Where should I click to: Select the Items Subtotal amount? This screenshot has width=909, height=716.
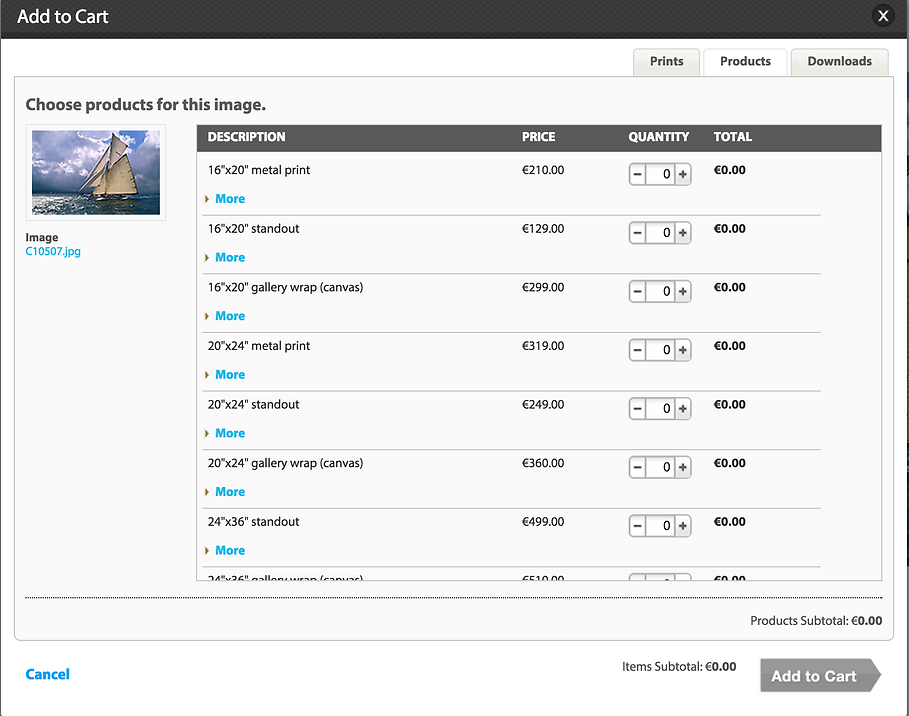721,667
